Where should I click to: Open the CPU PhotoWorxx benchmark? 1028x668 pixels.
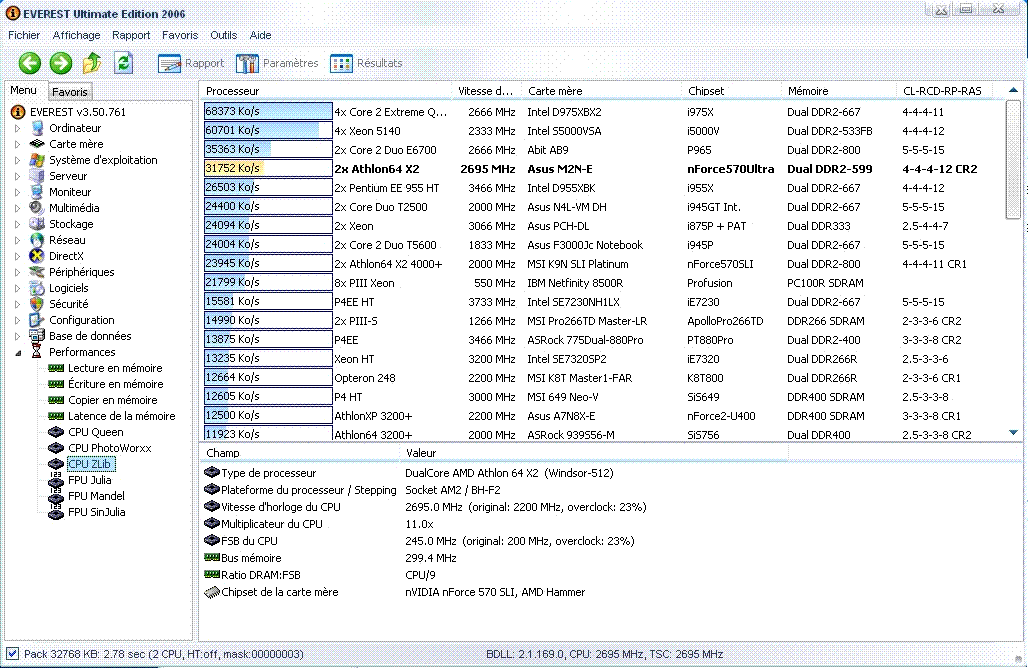(109, 448)
